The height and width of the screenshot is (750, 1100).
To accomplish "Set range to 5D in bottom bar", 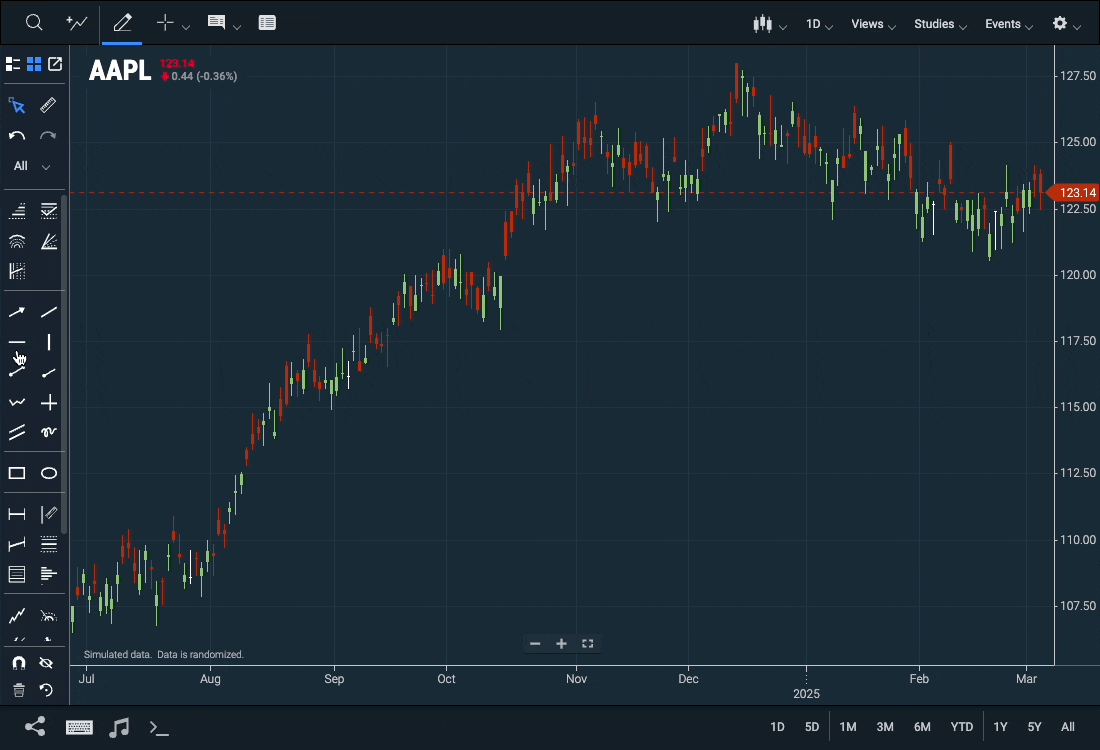I will [812, 727].
